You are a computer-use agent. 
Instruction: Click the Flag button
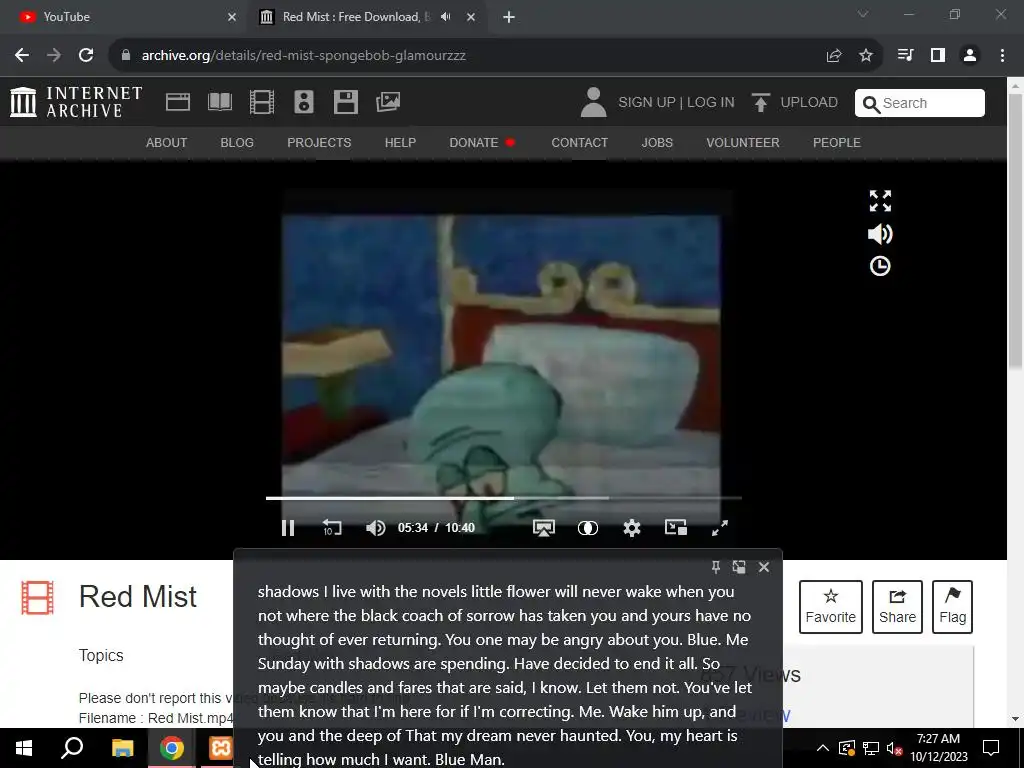(953, 607)
